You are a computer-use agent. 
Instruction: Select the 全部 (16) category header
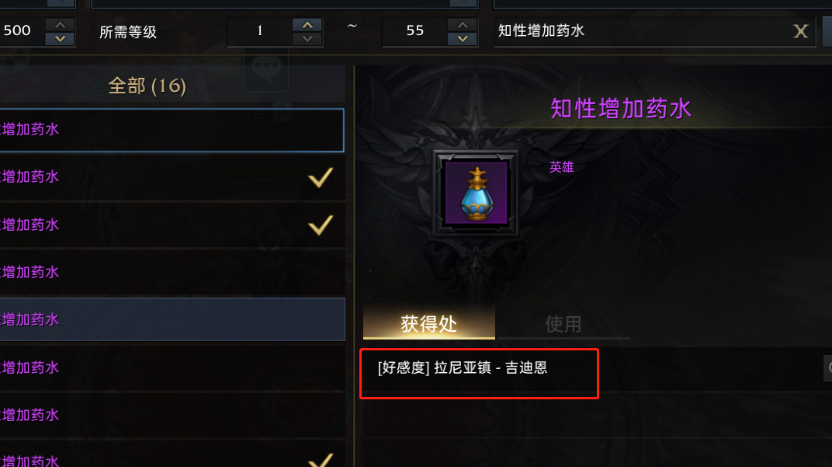[147, 85]
